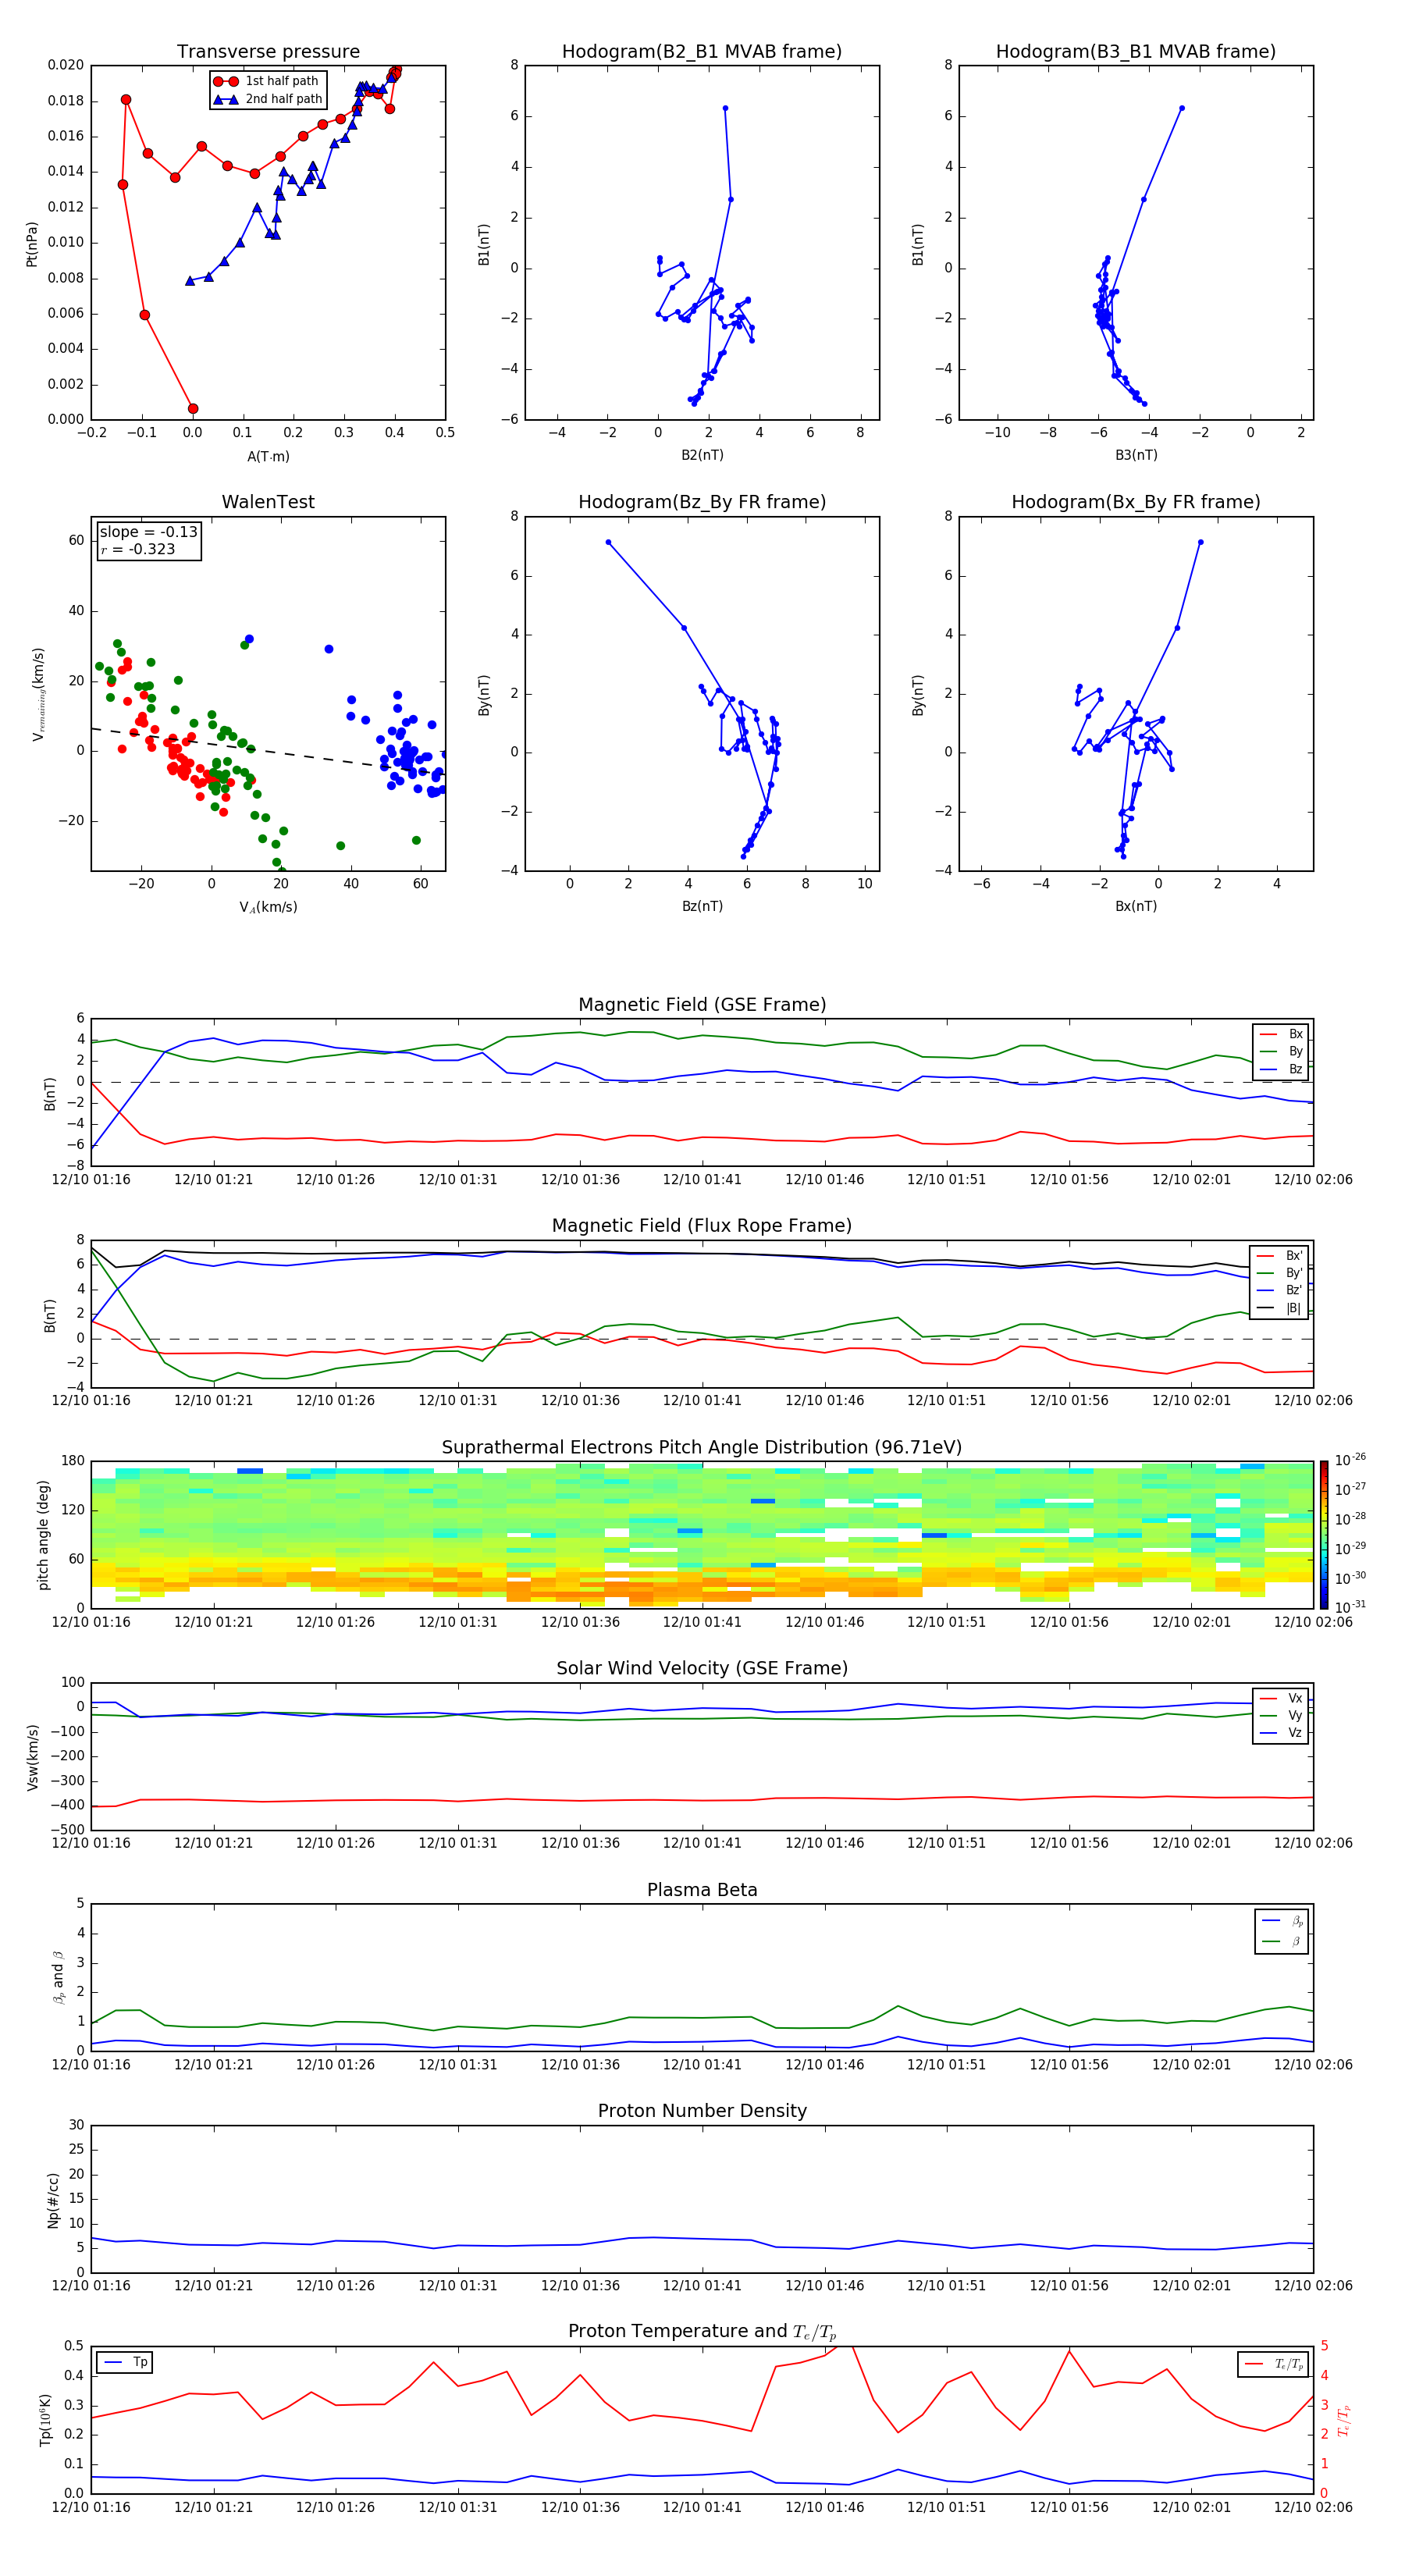Click the 'Np(#/cc)' axis label
The width and height of the screenshot is (1405, 2576).
(53, 2199)
